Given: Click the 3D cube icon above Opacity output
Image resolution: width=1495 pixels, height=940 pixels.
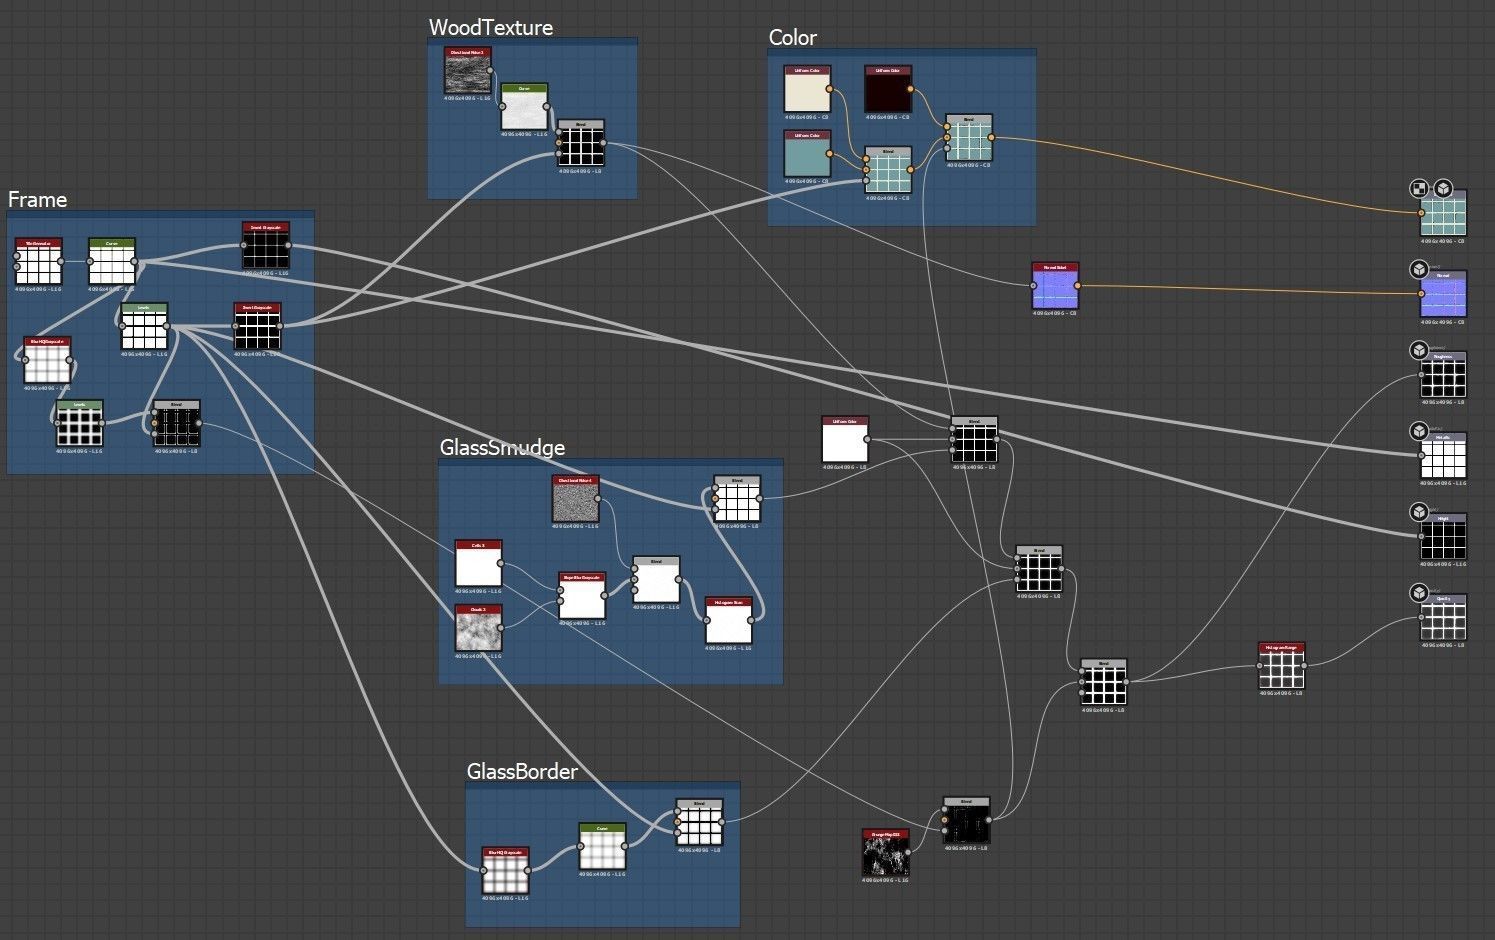Looking at the screenshot, I should point(1419,593).
